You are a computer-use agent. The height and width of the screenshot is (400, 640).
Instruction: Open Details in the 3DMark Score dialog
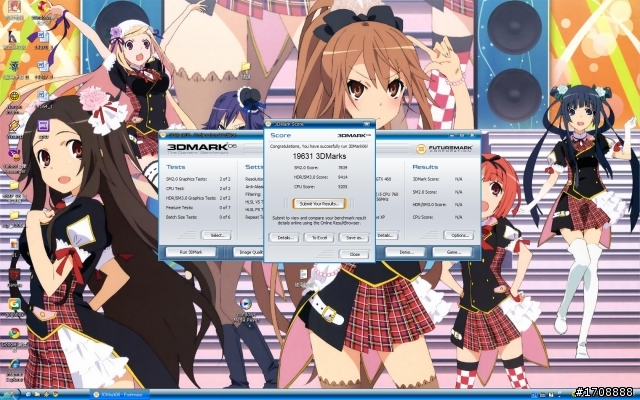(284, 238)
